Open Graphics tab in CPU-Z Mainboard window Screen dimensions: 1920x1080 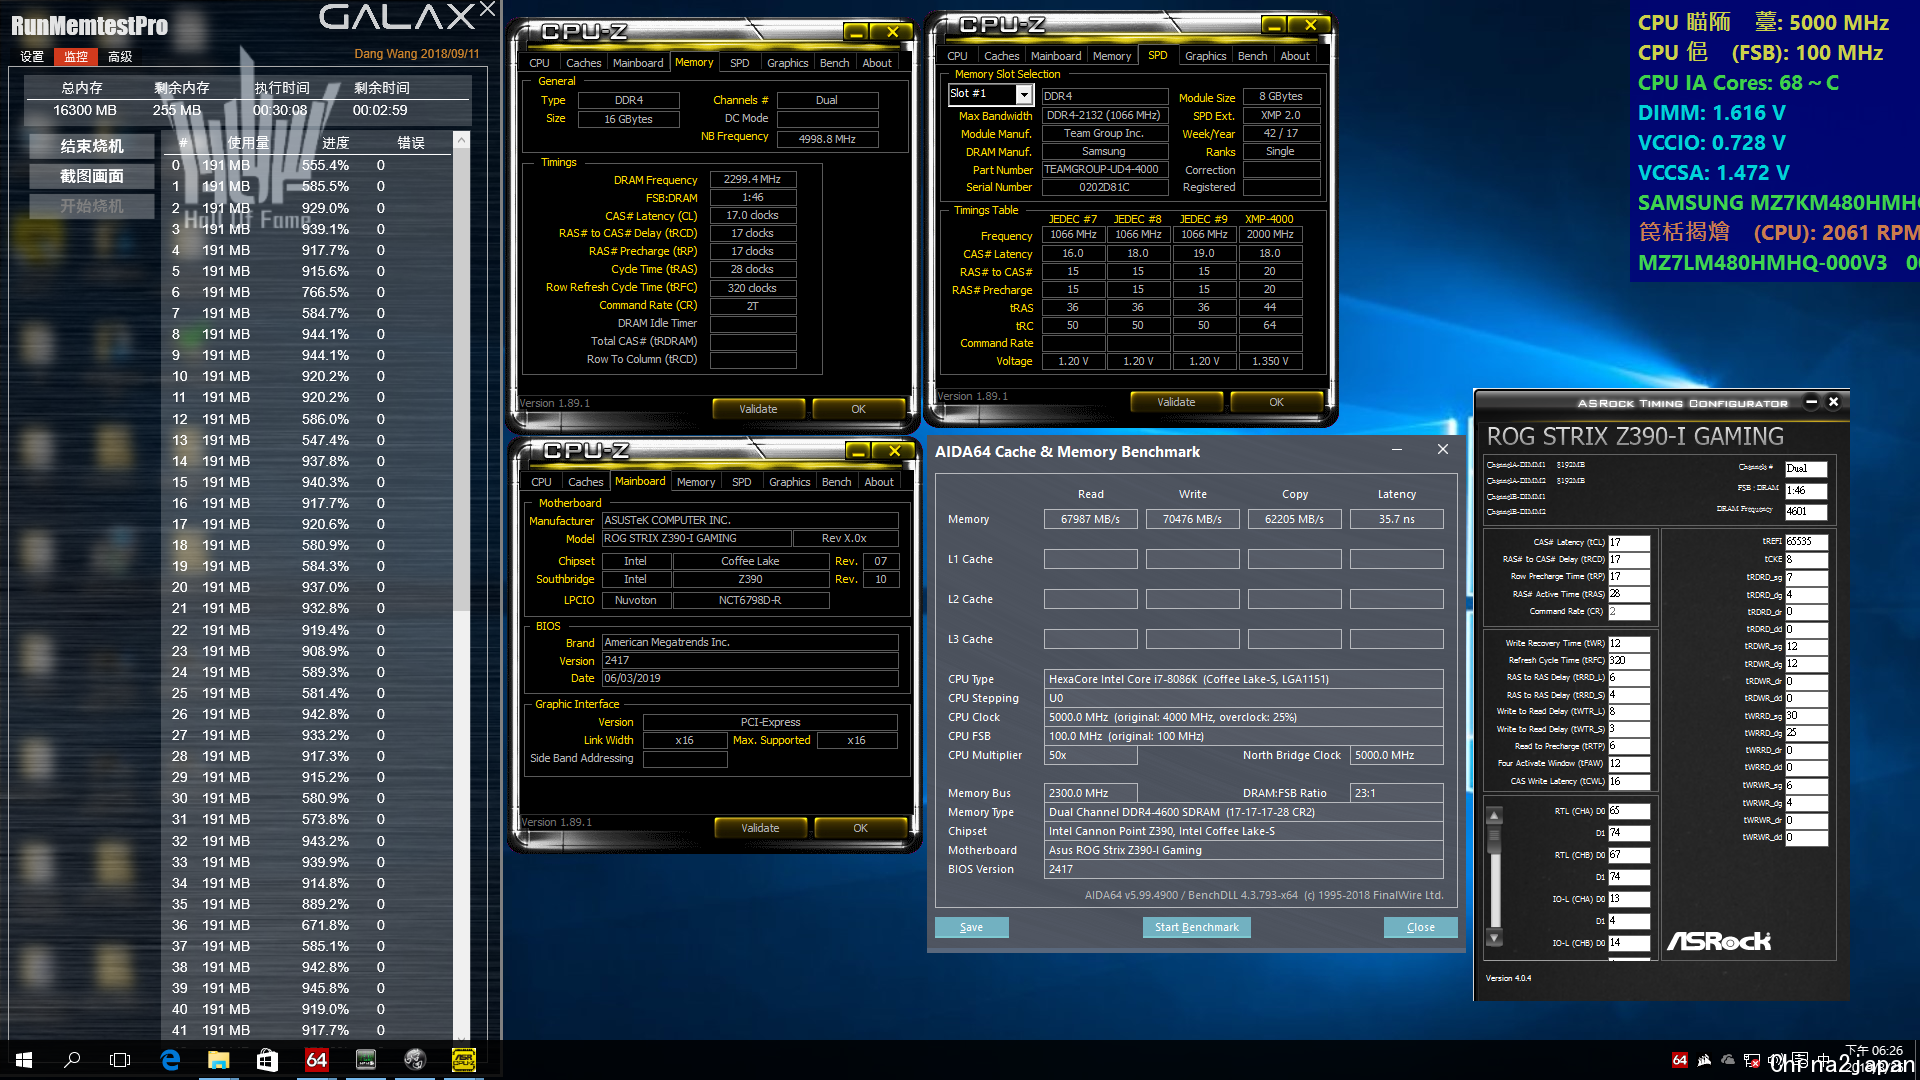790,482
